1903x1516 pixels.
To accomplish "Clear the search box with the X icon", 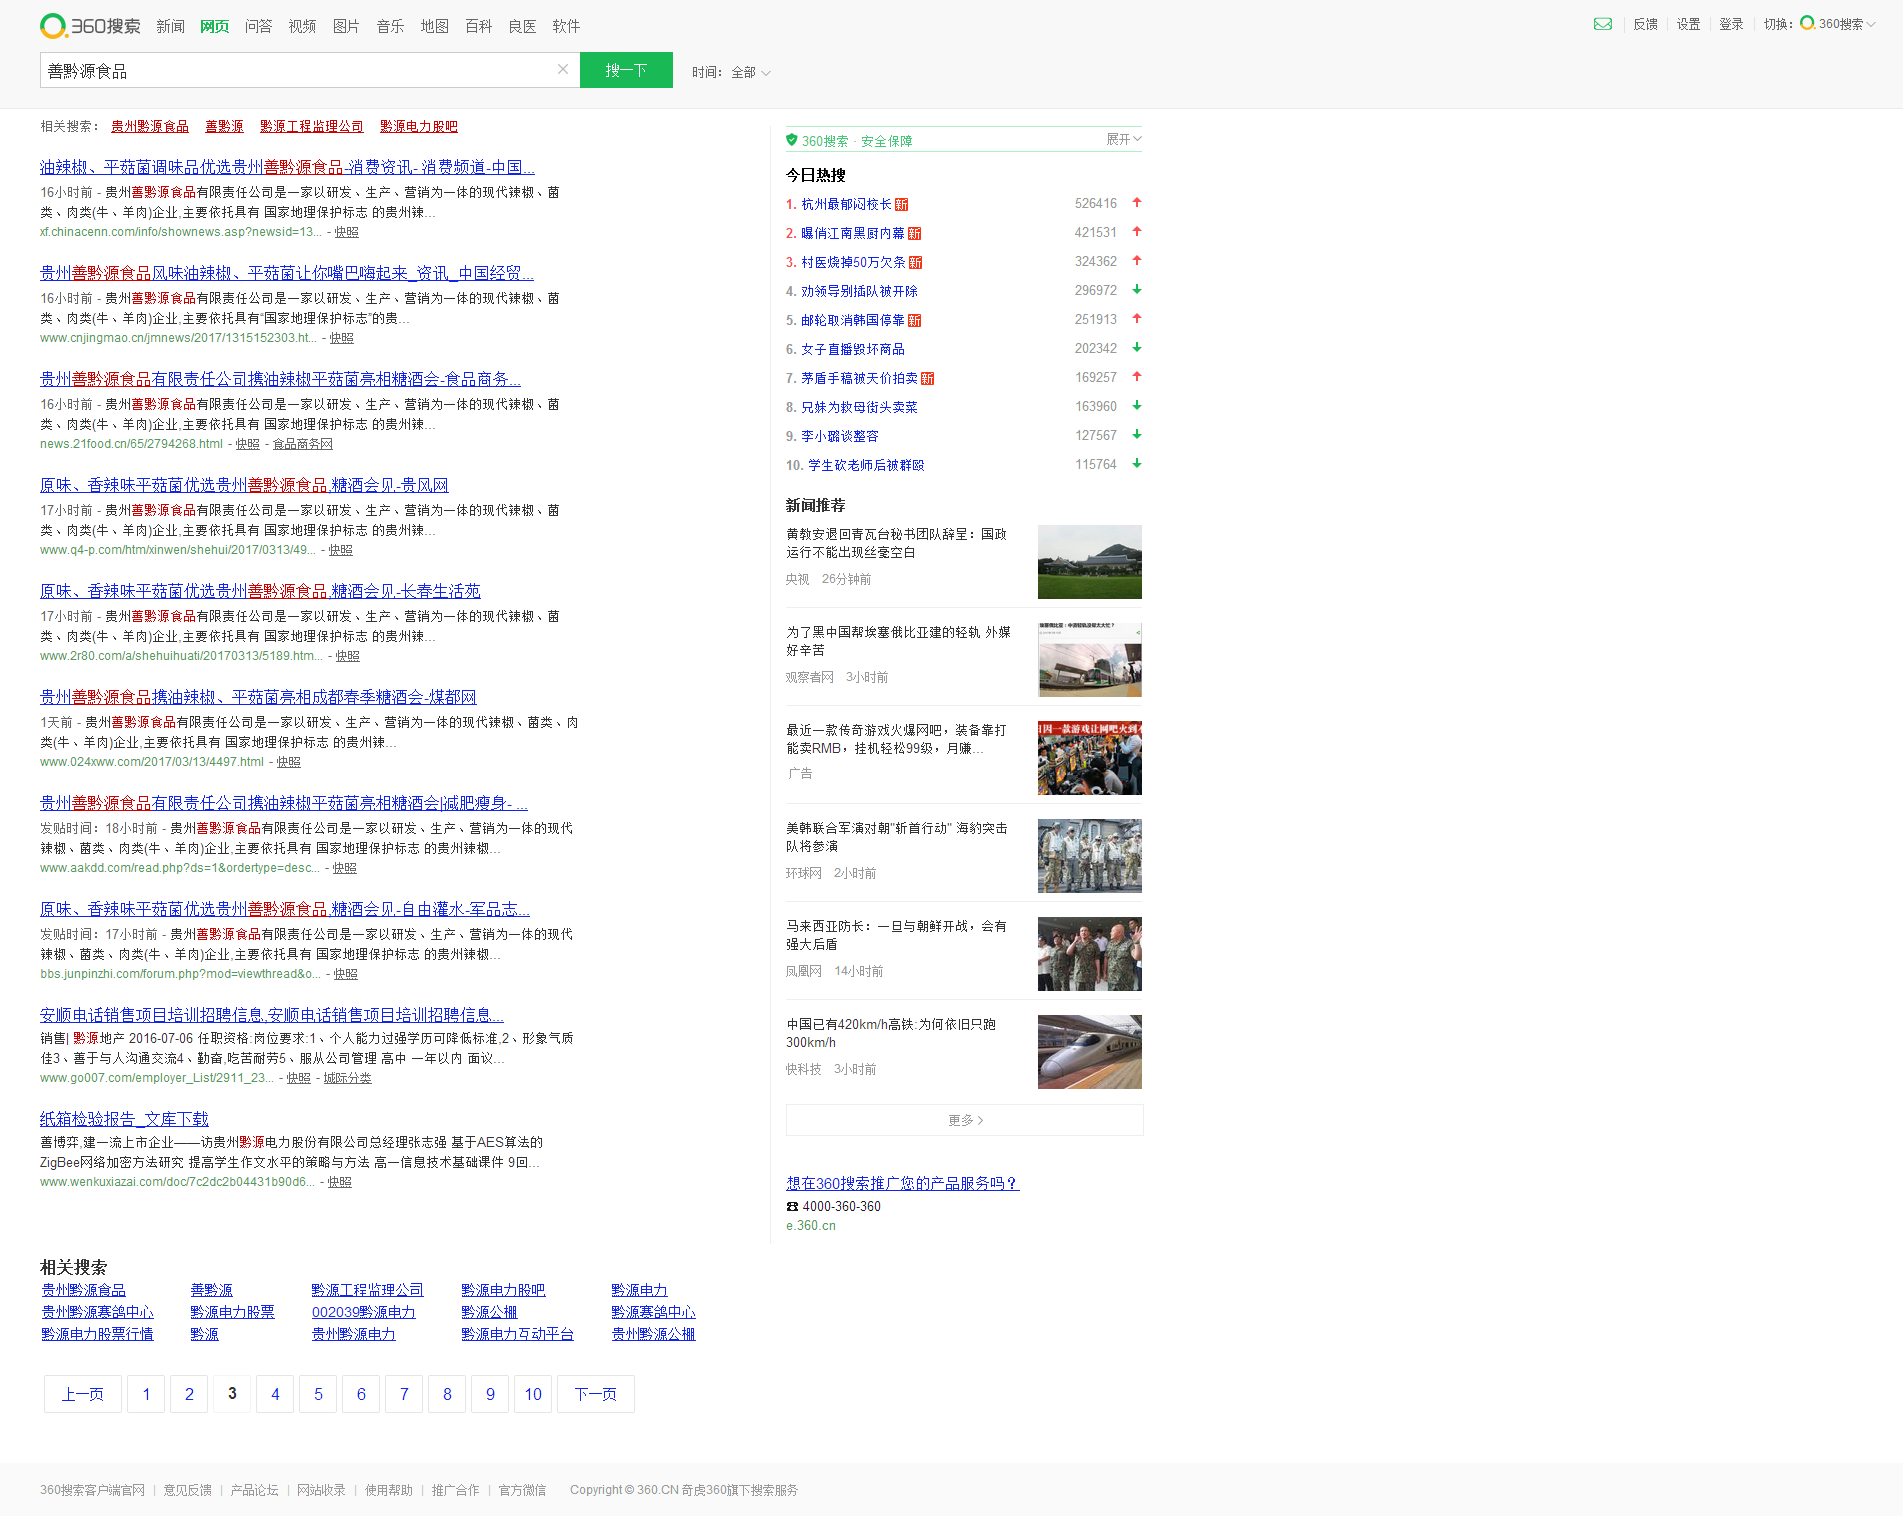I will (x=563, y=69).
